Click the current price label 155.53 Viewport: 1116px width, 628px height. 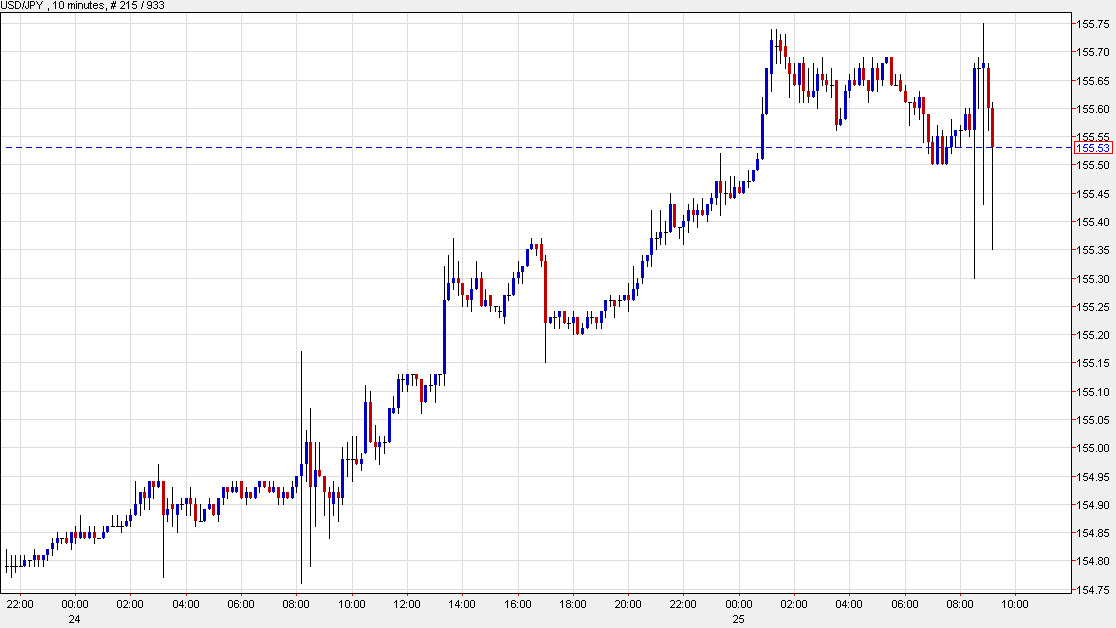click(1093, 148)
